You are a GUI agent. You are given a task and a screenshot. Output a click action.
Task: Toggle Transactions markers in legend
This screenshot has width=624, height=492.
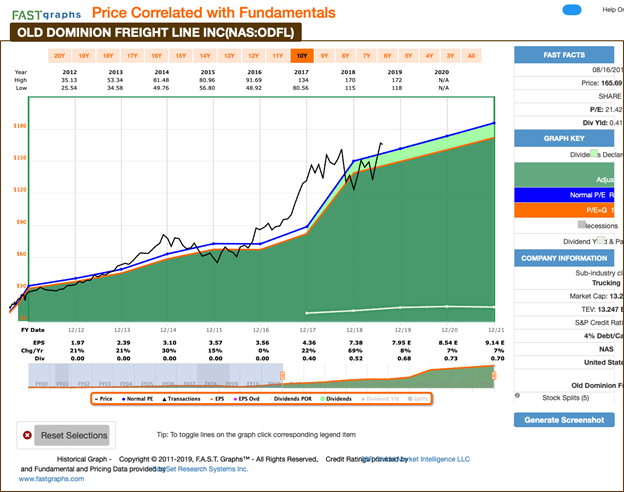[x=181, y=398]
